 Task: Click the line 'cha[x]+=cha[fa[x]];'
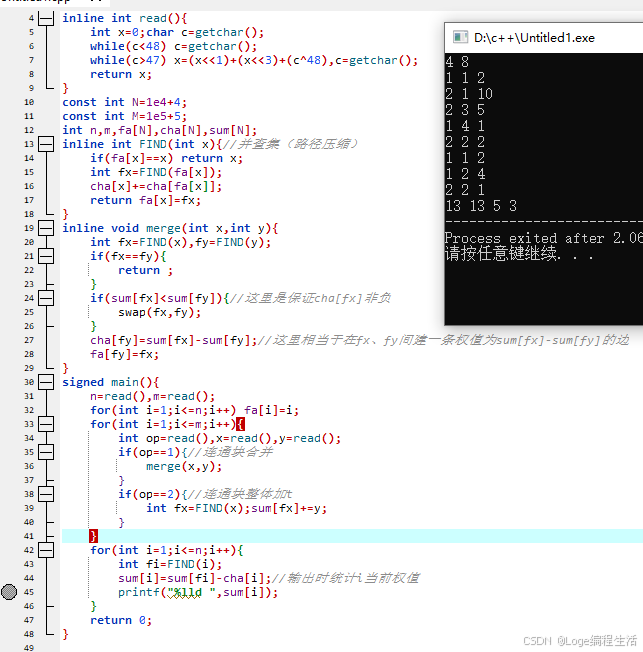pos(156,186)
